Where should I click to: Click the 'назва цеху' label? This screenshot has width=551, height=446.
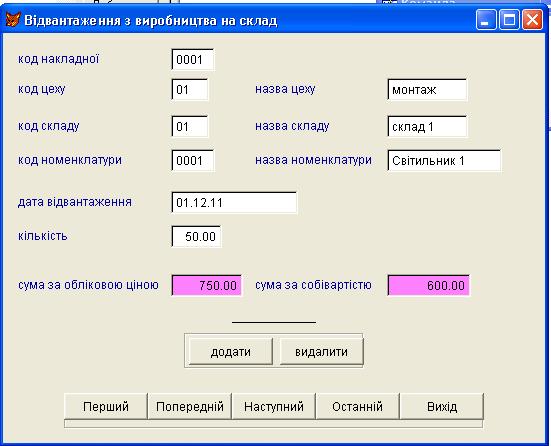(285, 89)
